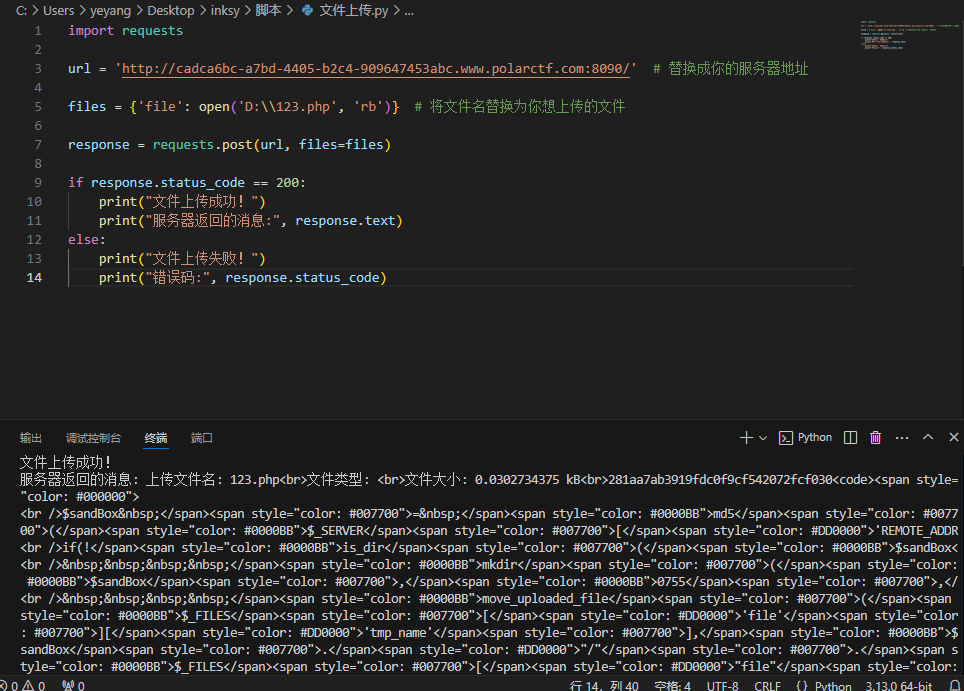
Task: Open the 输出 panel tab
Action: 30,438
